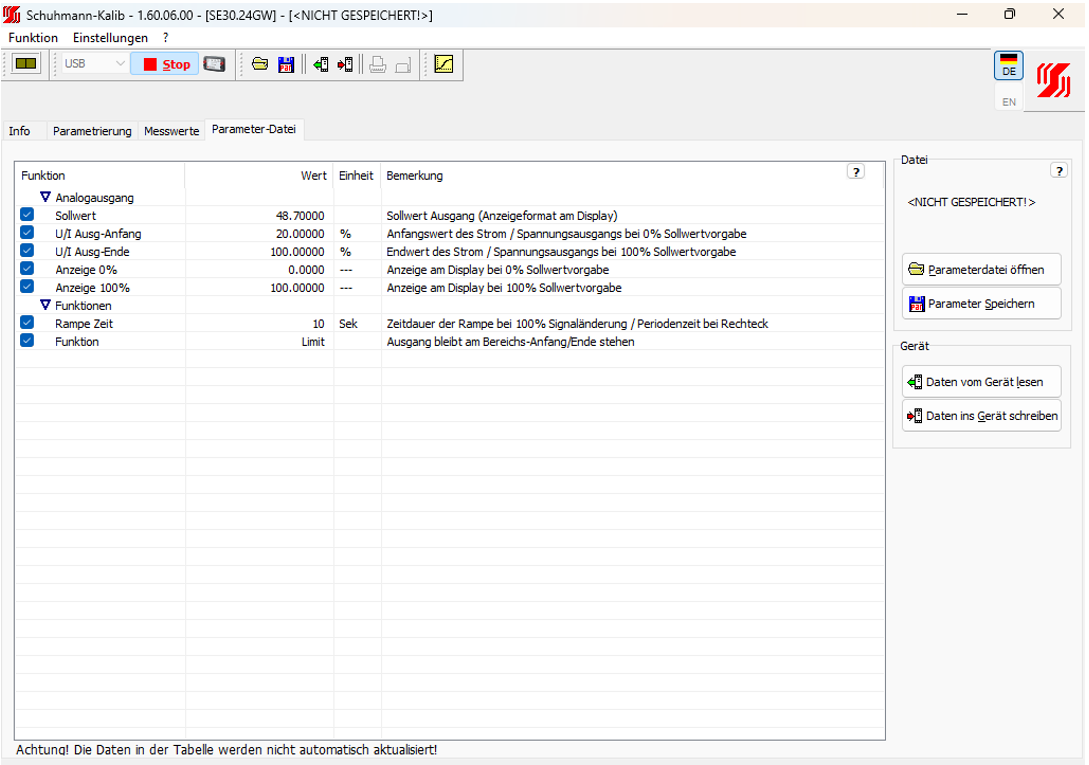Uncheck the Rampe Zeit checkbox
This screenshot has height=765, width=1089.
pos(26,322)
